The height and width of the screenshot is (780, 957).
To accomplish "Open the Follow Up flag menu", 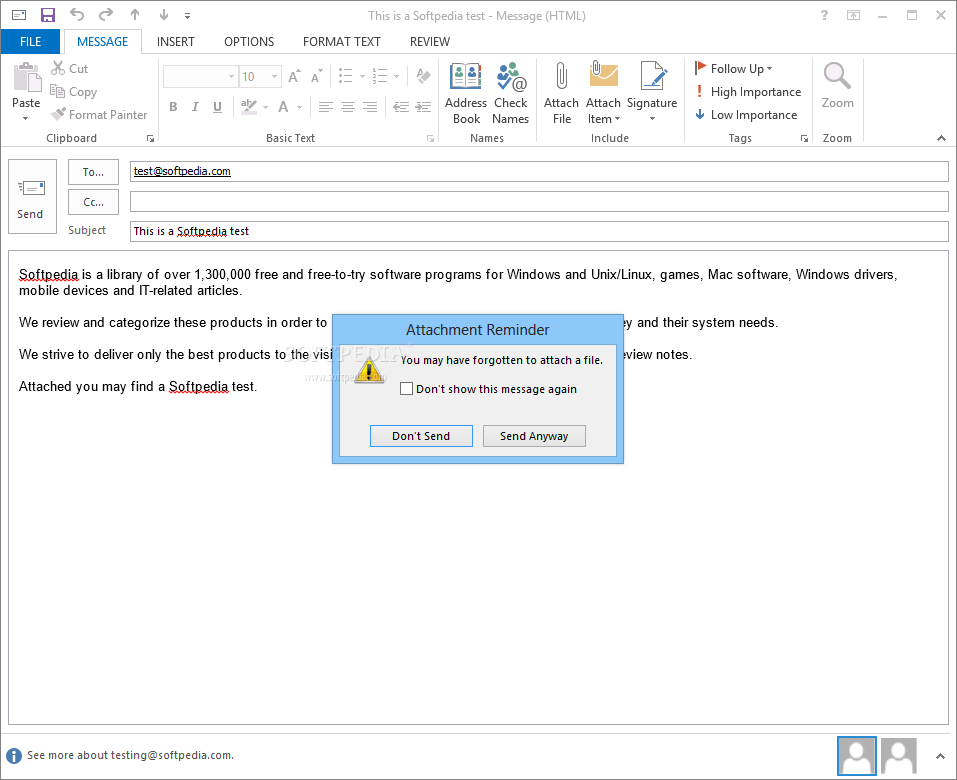I will (734, 68).
